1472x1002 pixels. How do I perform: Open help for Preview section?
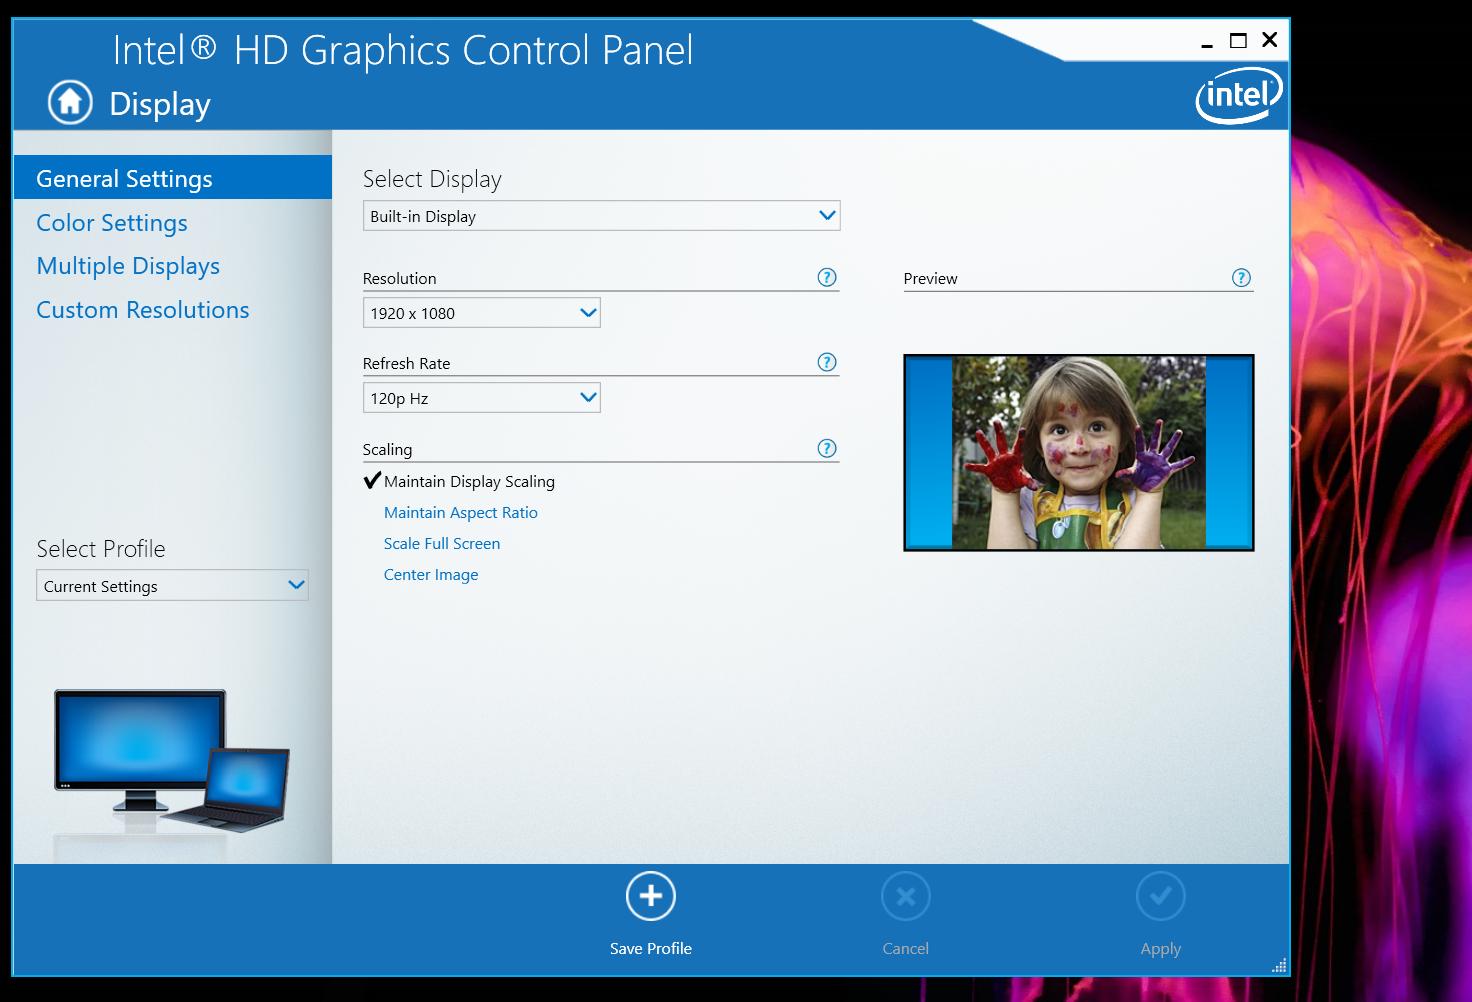1241,278
